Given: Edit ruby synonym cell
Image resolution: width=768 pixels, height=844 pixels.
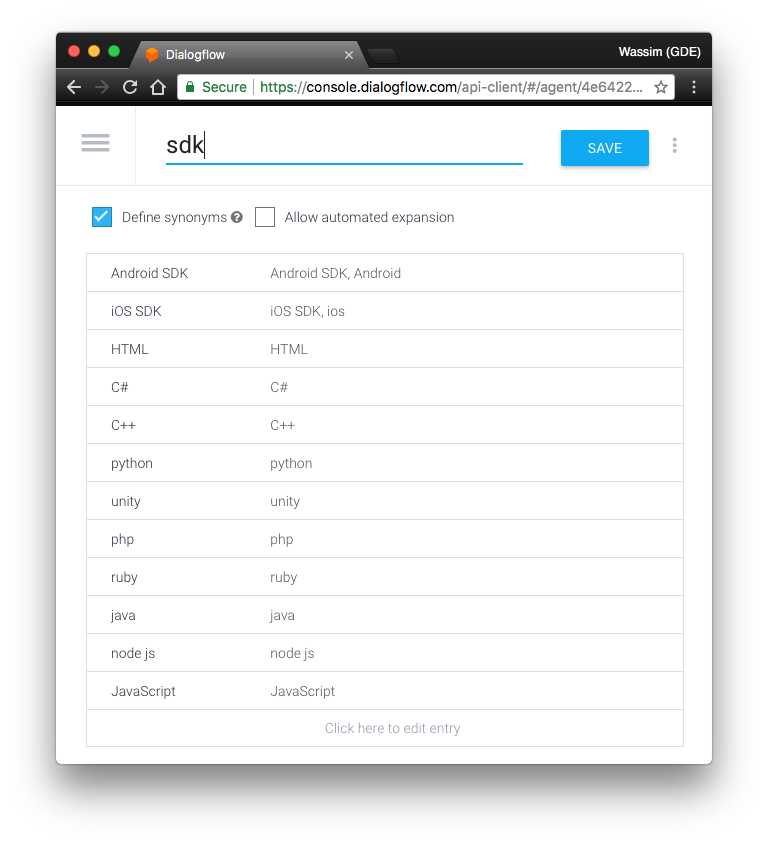Looking at the screenshot, I should [284, 578].
